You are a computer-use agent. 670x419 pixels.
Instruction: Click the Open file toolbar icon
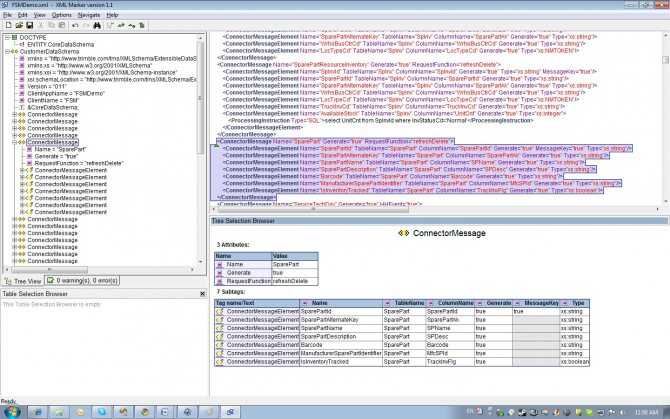(x=19, y=25)
